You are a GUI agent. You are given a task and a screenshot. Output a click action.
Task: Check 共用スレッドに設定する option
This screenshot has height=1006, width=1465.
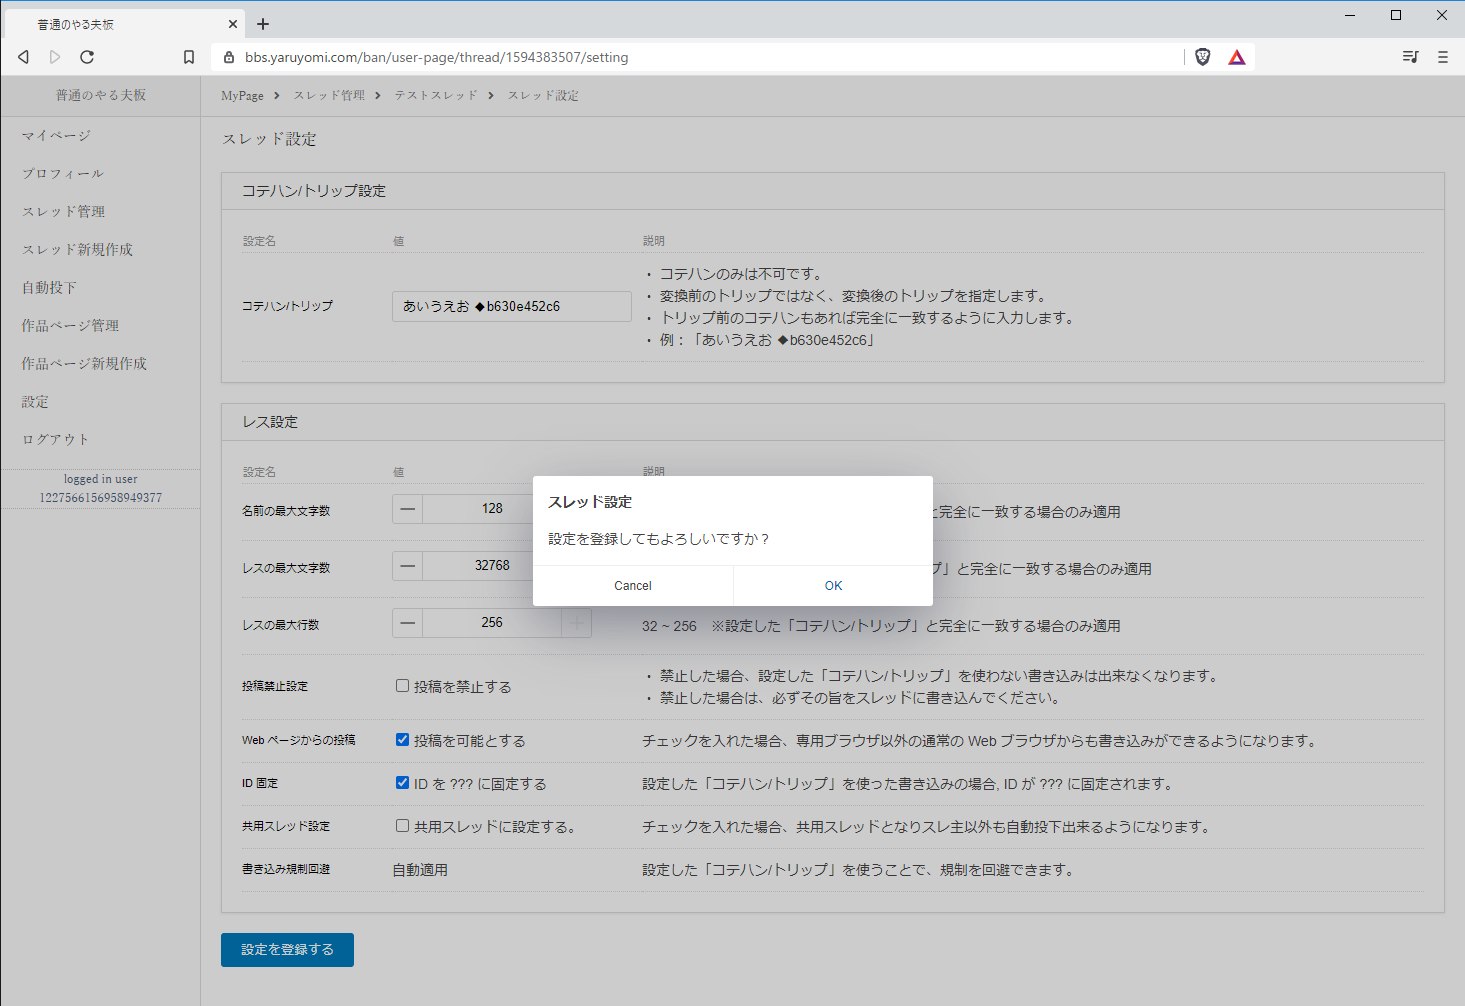402,826
